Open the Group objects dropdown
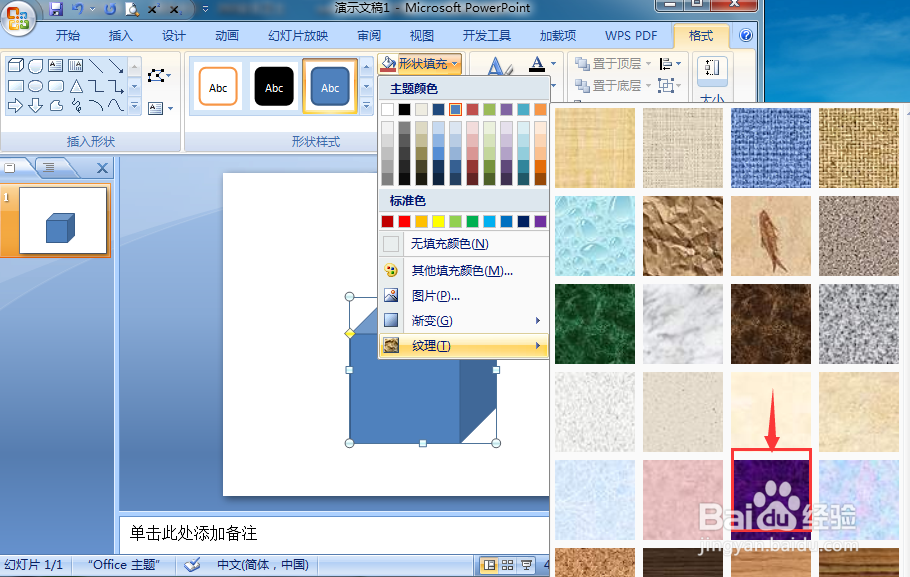 pos(670,85)
